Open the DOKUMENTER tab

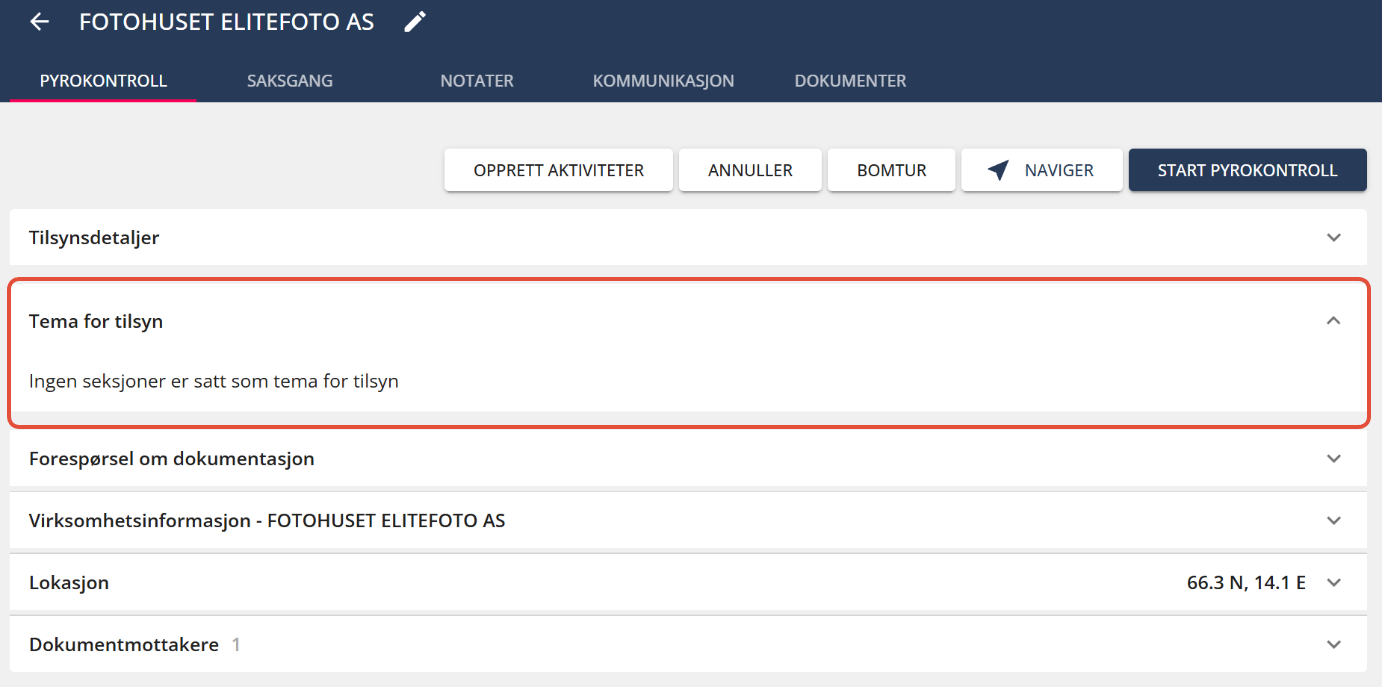(x=851, y=81)
